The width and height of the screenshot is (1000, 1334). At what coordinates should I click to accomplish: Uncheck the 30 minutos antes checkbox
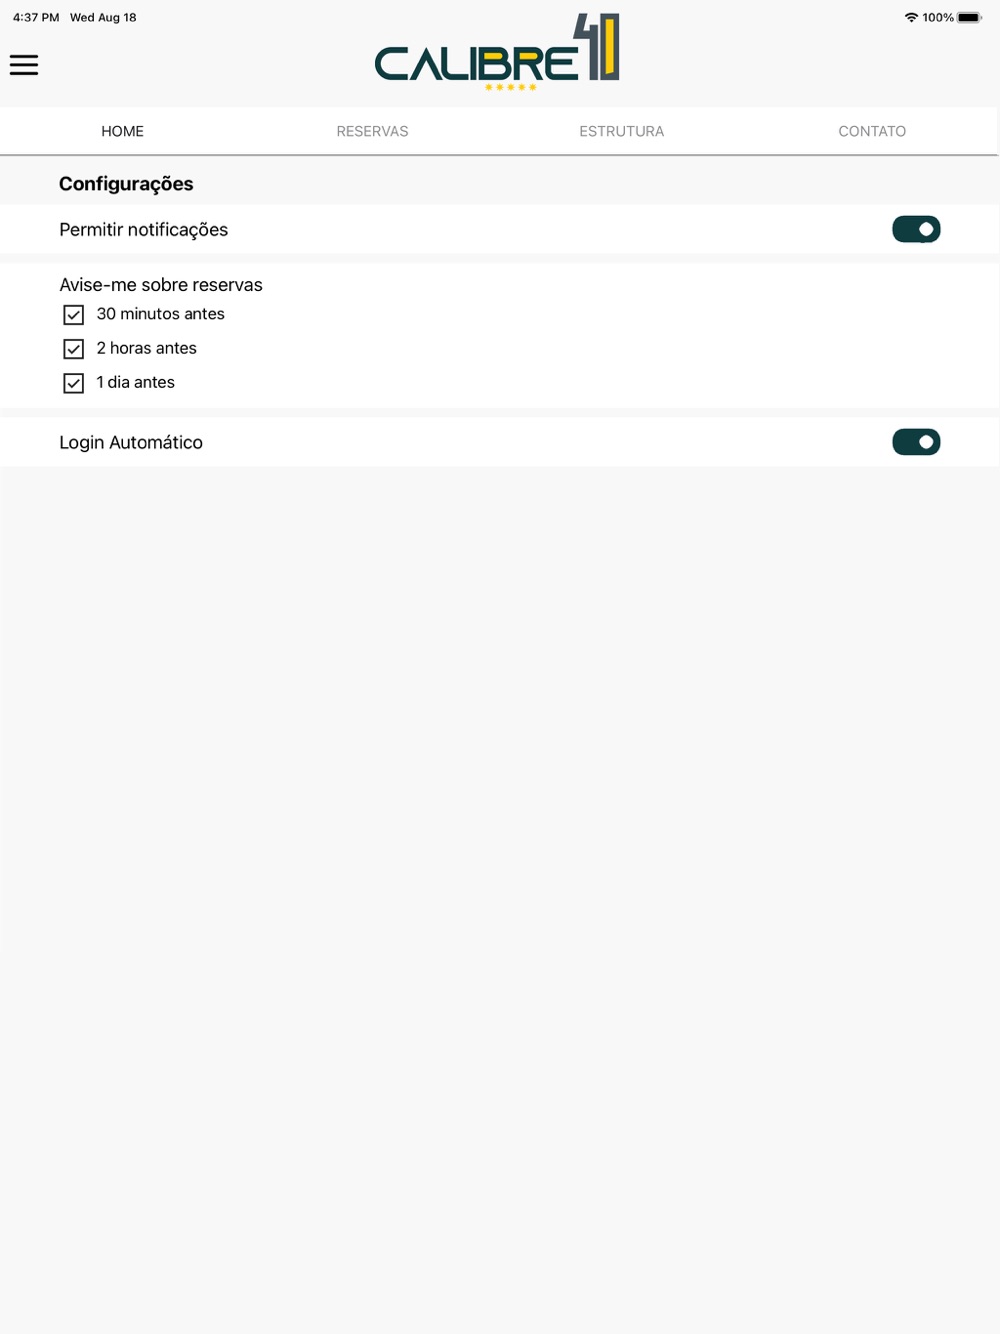point(73,315)
